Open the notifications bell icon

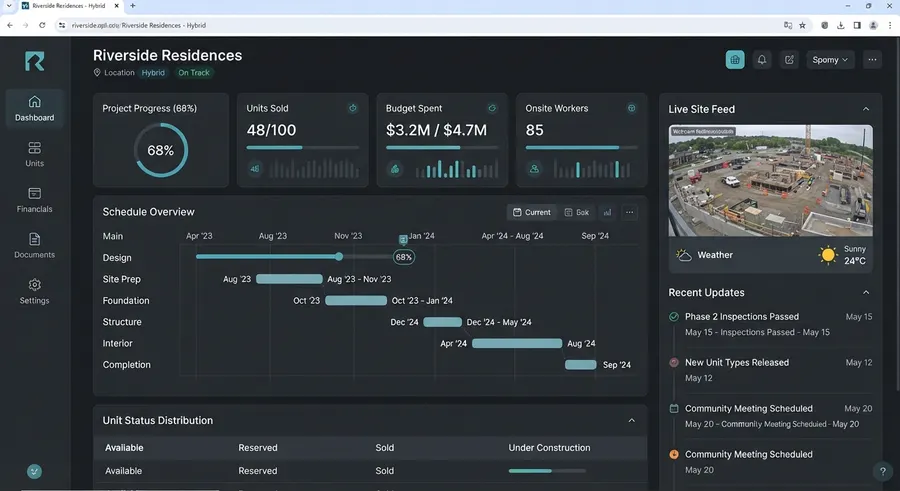click(x=762, y=60)
